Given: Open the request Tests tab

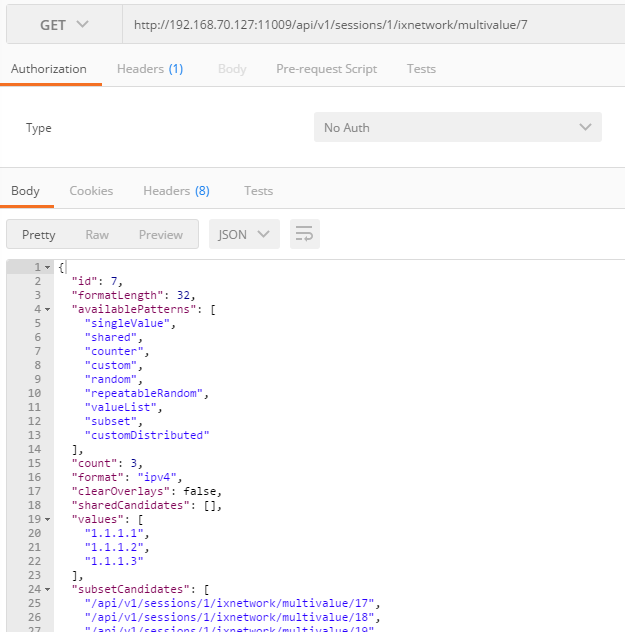Looking at the screenshot, I should (421, 69).
